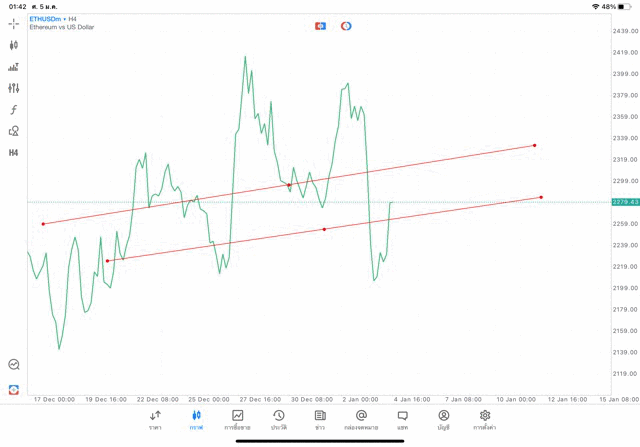Select the upper red trendline end handle
This screenshot has height=447, width=640.
535,145
